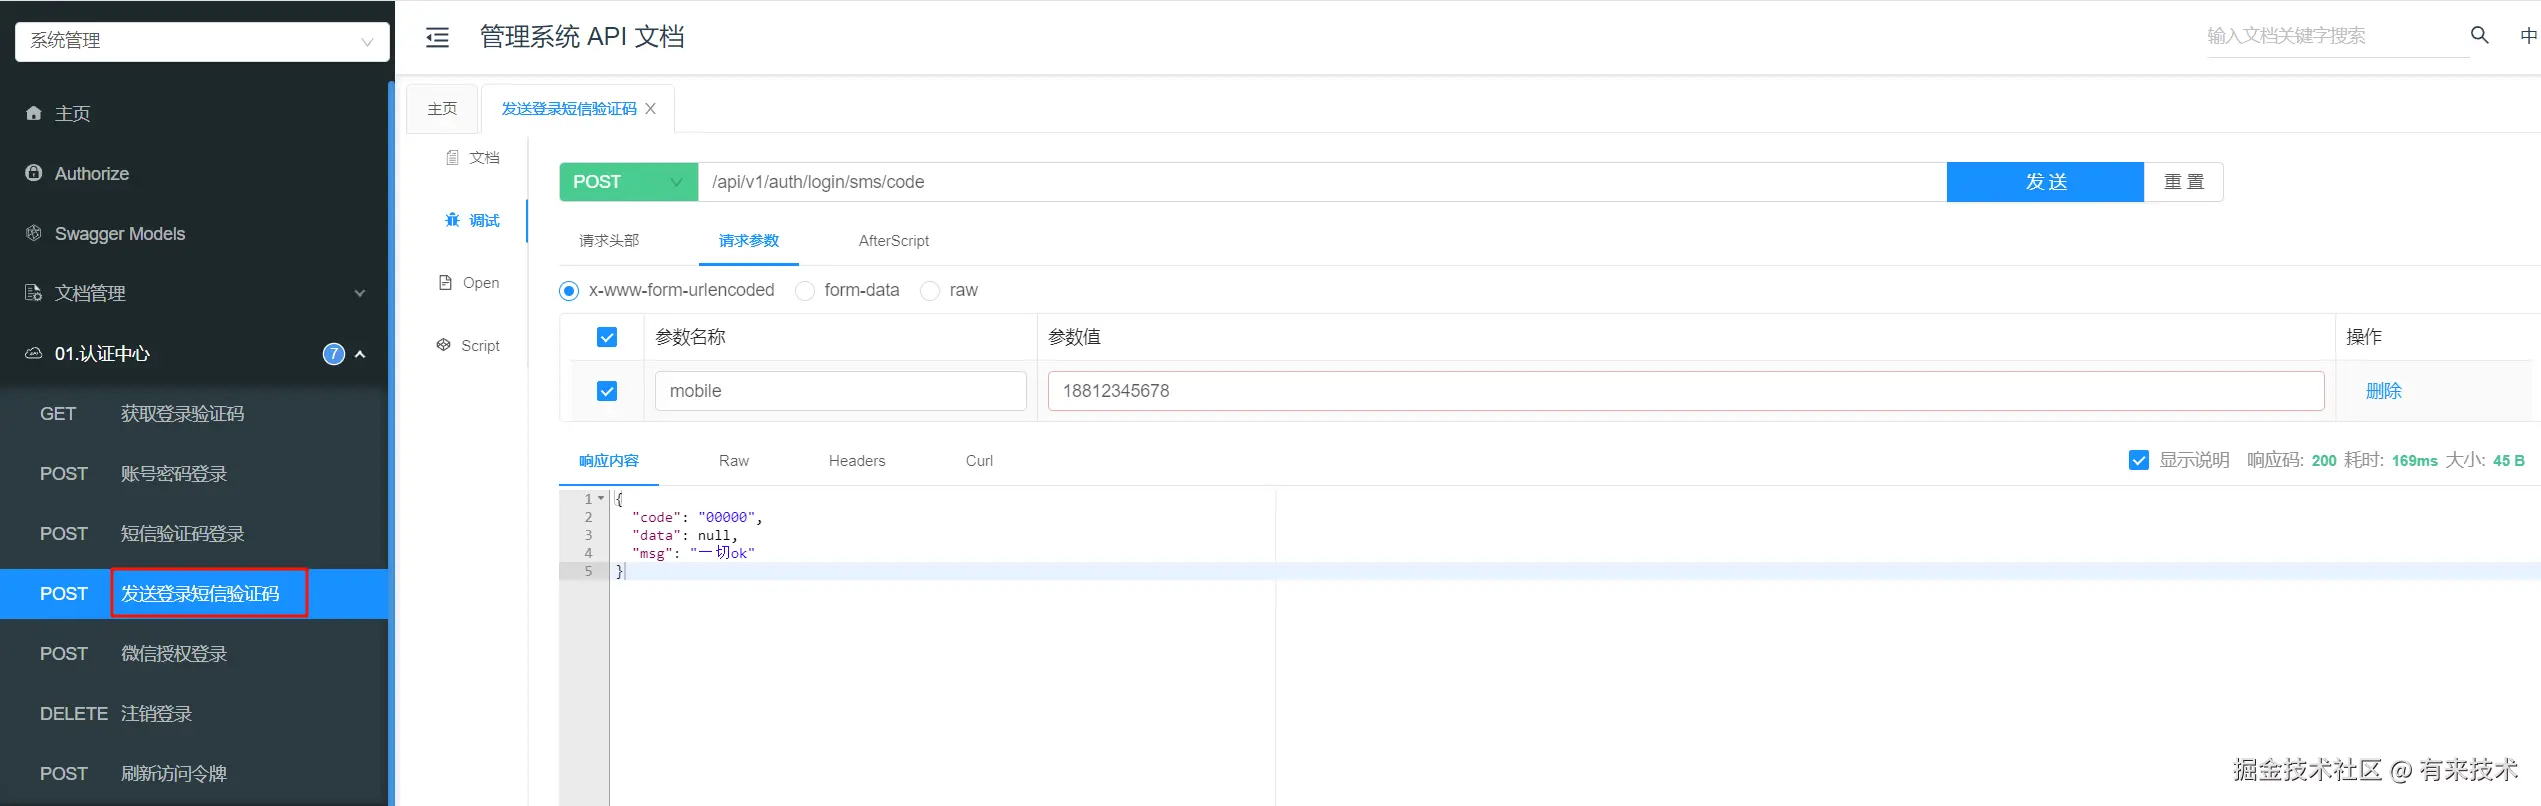Screen dimensions: 2541x806
Task: Open POST 刷新访问令牌 endpoint
Action: pyautogui.click(x=194, y=774)
